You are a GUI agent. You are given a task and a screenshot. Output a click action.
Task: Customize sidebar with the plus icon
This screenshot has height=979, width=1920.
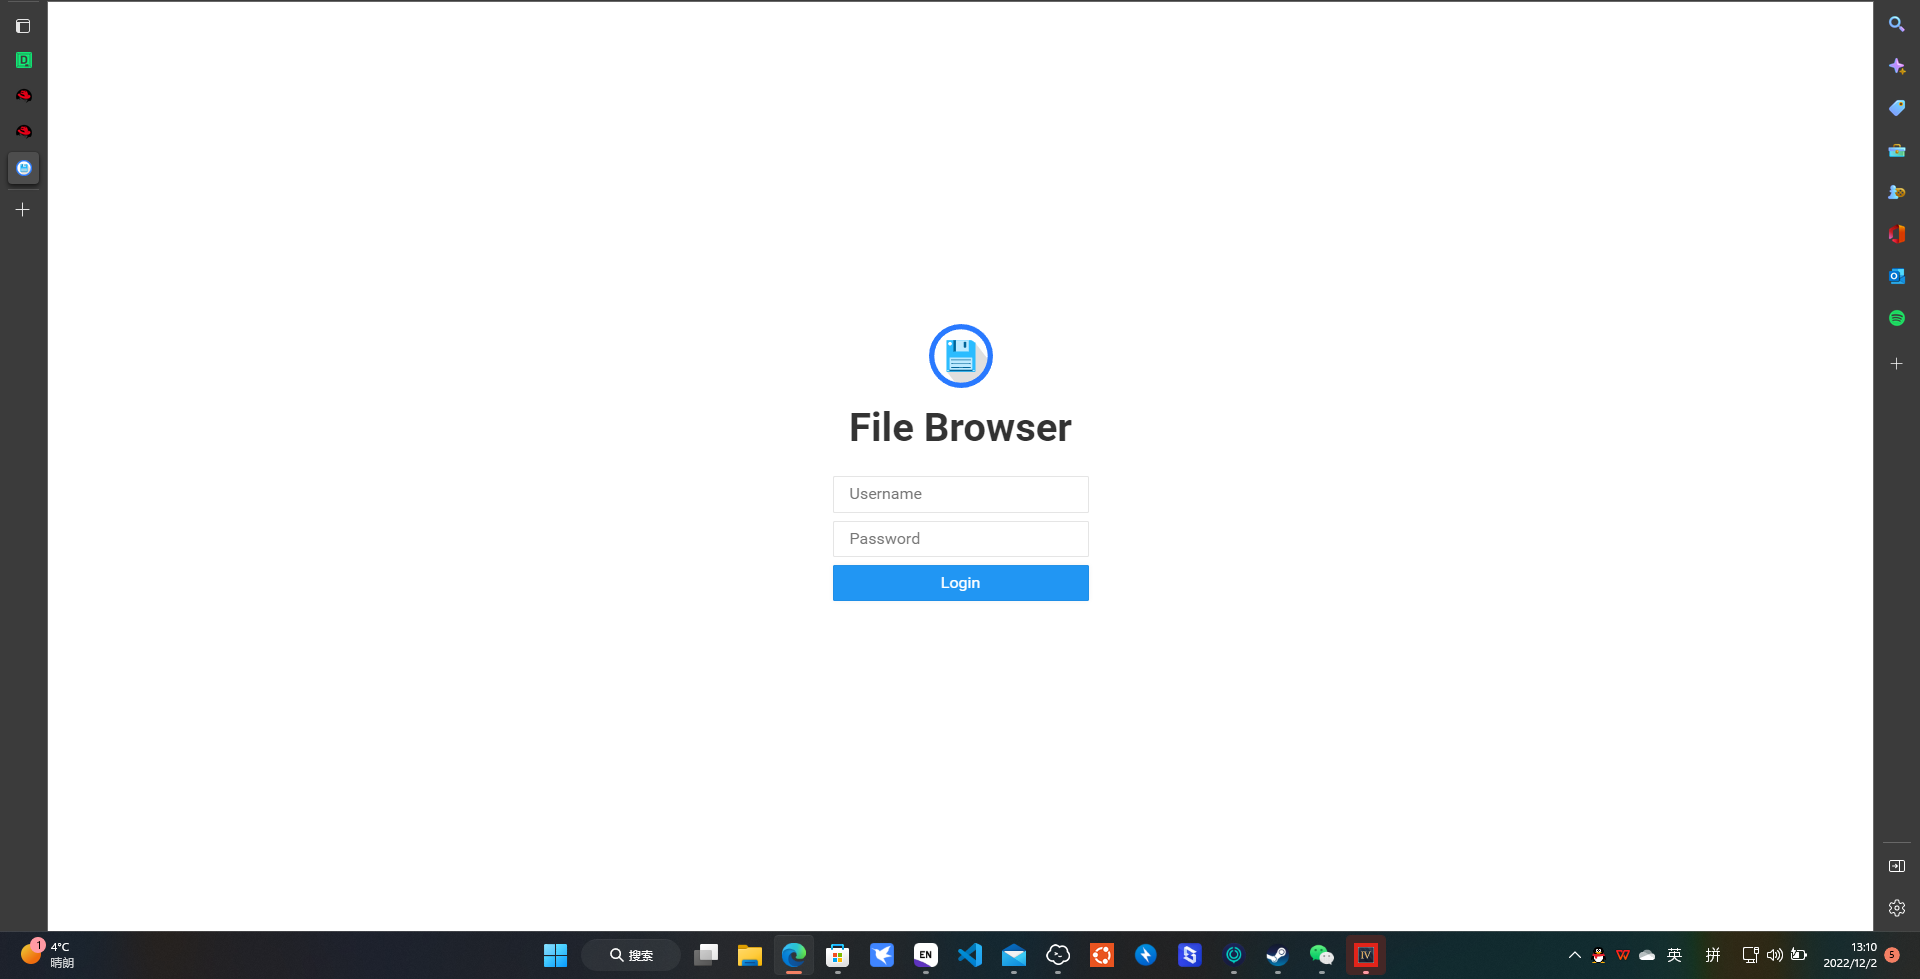point(1897,363)
